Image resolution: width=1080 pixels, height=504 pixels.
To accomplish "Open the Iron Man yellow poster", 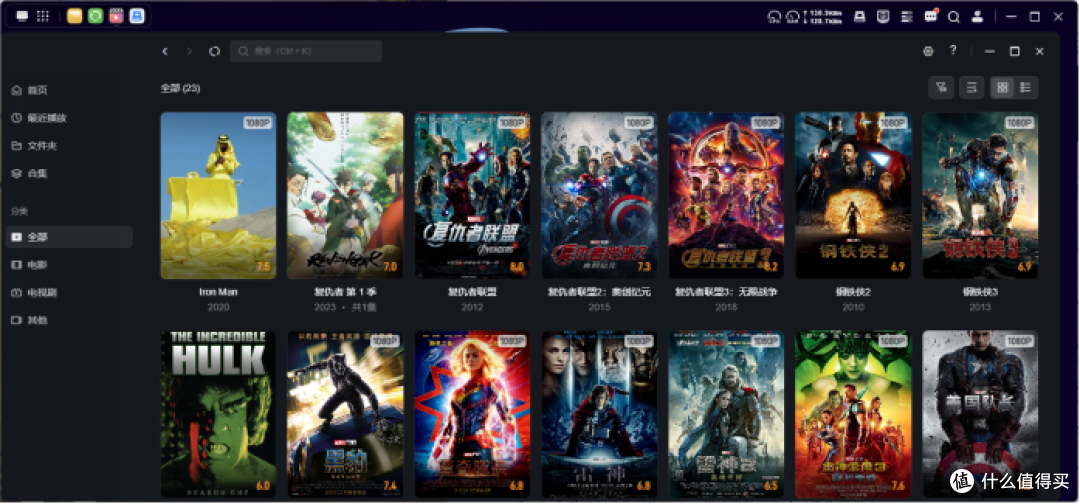I will pyautogui.click(x=218, y=196).
